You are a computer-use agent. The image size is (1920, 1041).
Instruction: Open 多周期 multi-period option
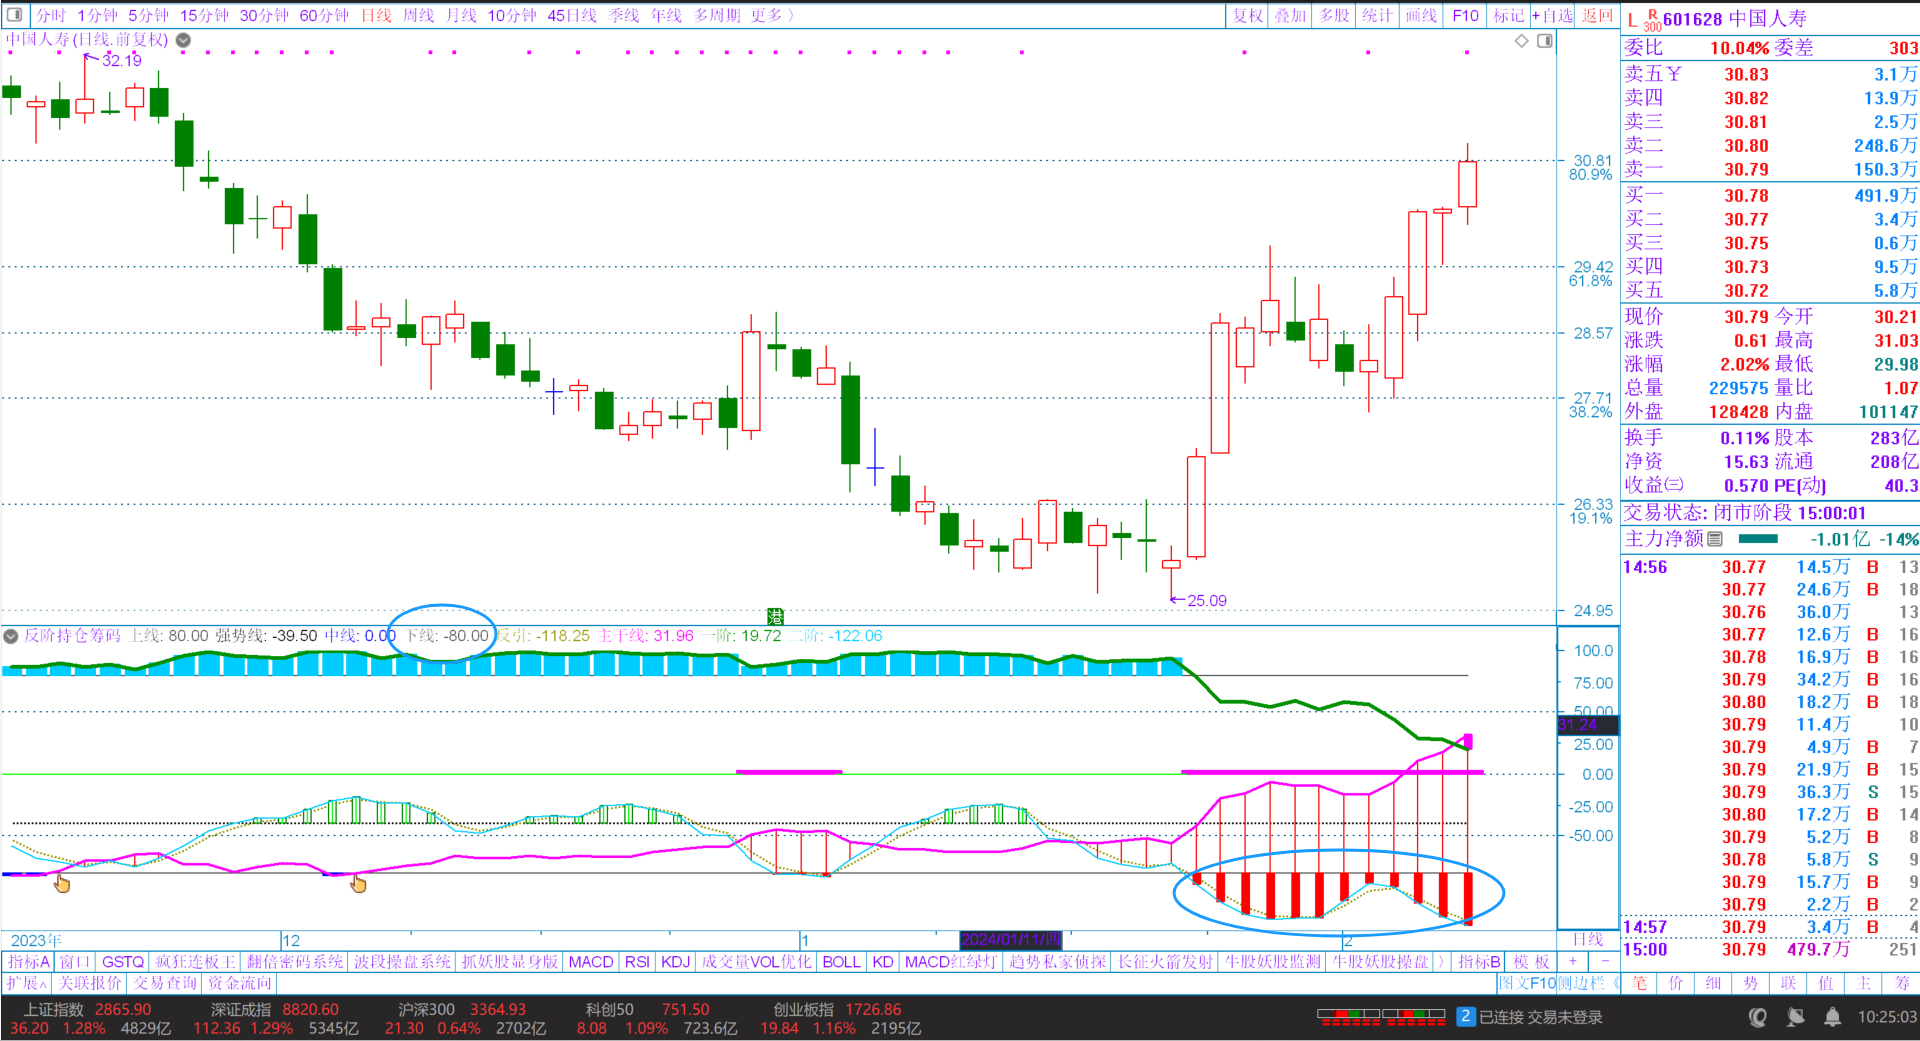click(717, 15)
